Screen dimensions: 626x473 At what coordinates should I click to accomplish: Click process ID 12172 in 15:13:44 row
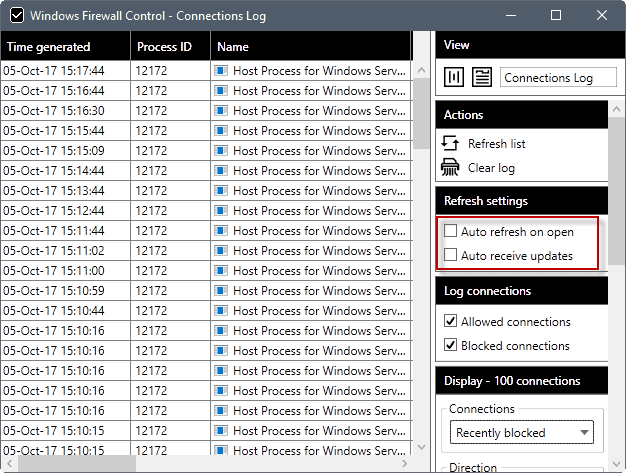tap(170, 190)
